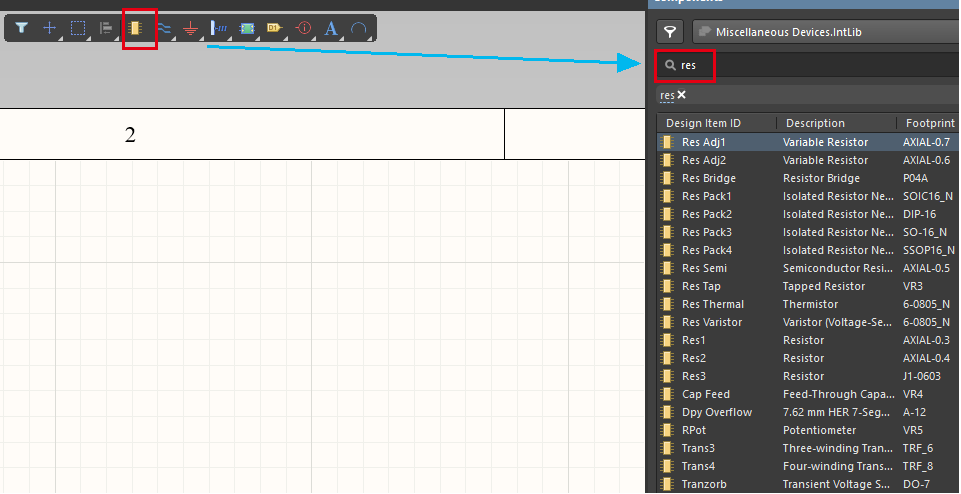Click the Thermistor description cell
Viewport: 961px width, 494px height.
810,304
